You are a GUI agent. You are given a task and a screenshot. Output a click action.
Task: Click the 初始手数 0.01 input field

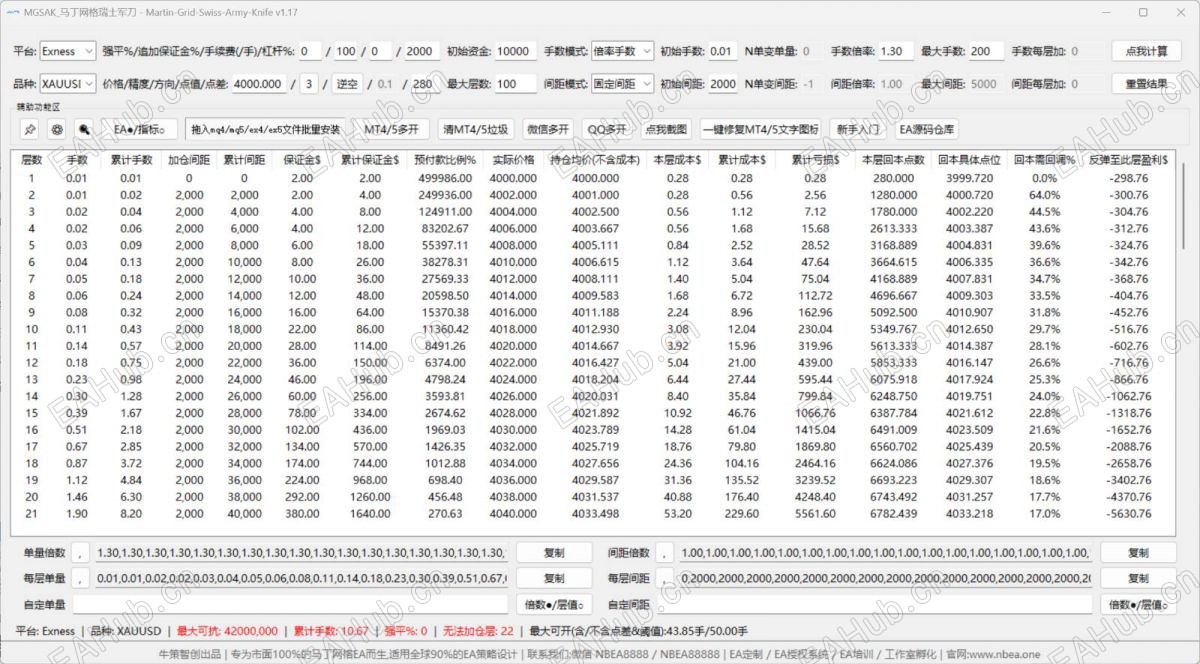[x=723, y=51]
